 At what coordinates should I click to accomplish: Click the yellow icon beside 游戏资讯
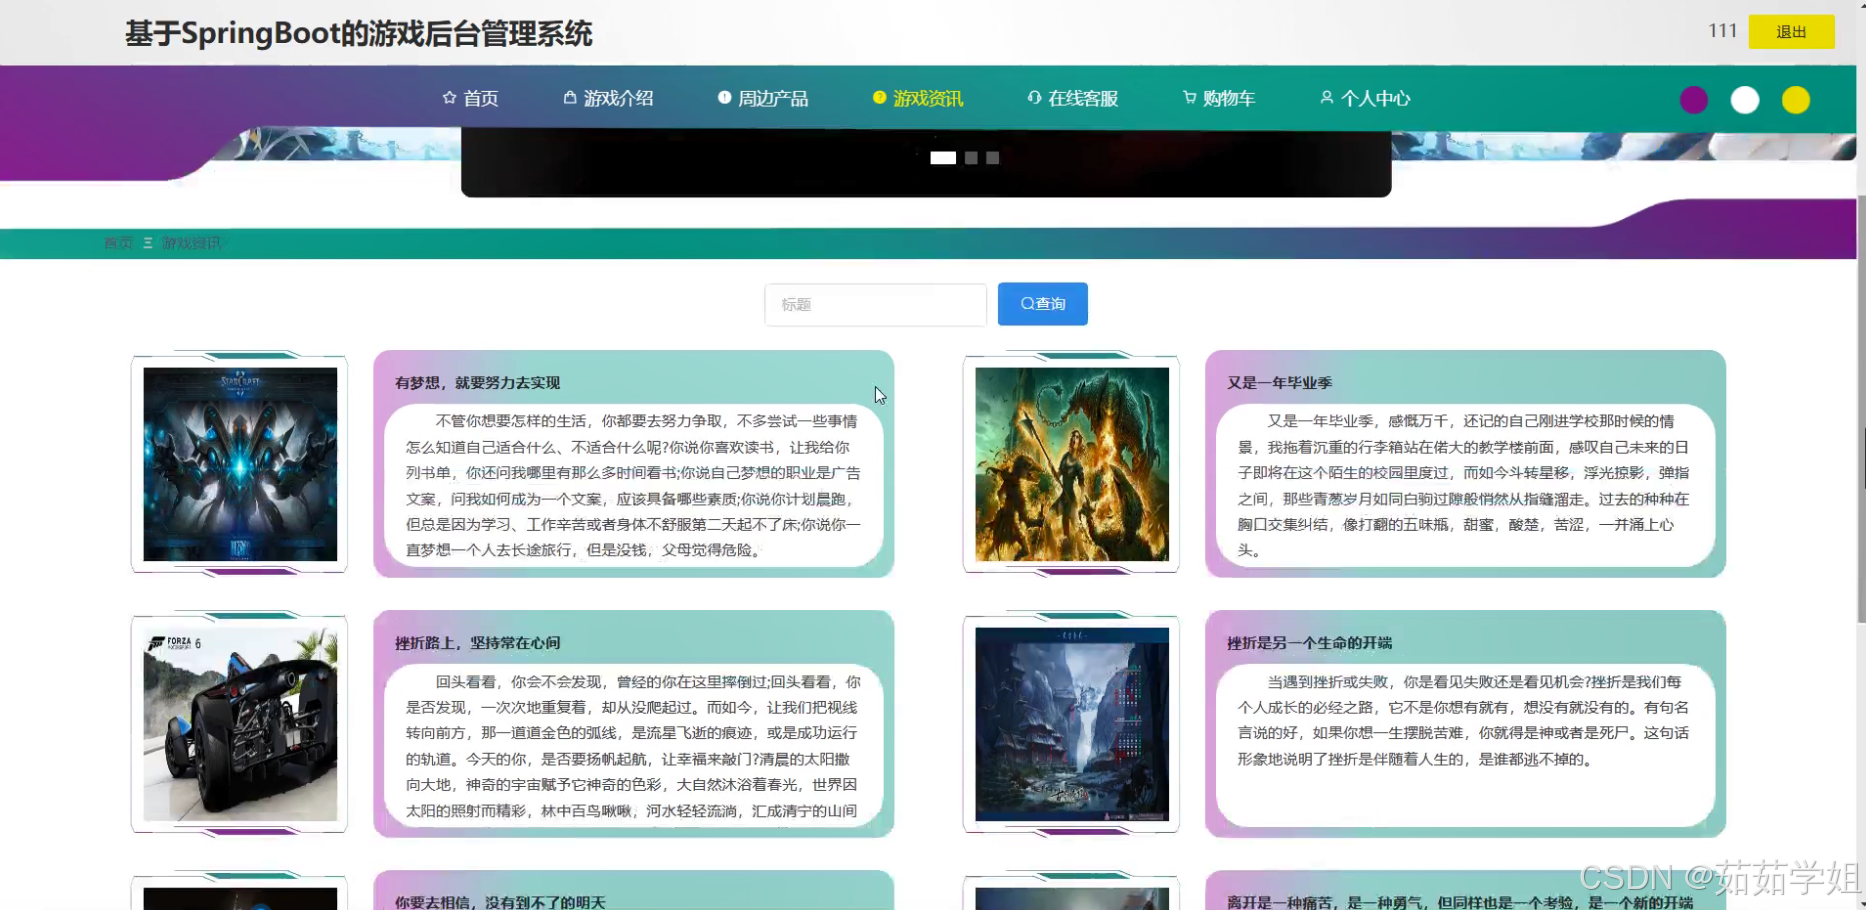click(879, 98)
